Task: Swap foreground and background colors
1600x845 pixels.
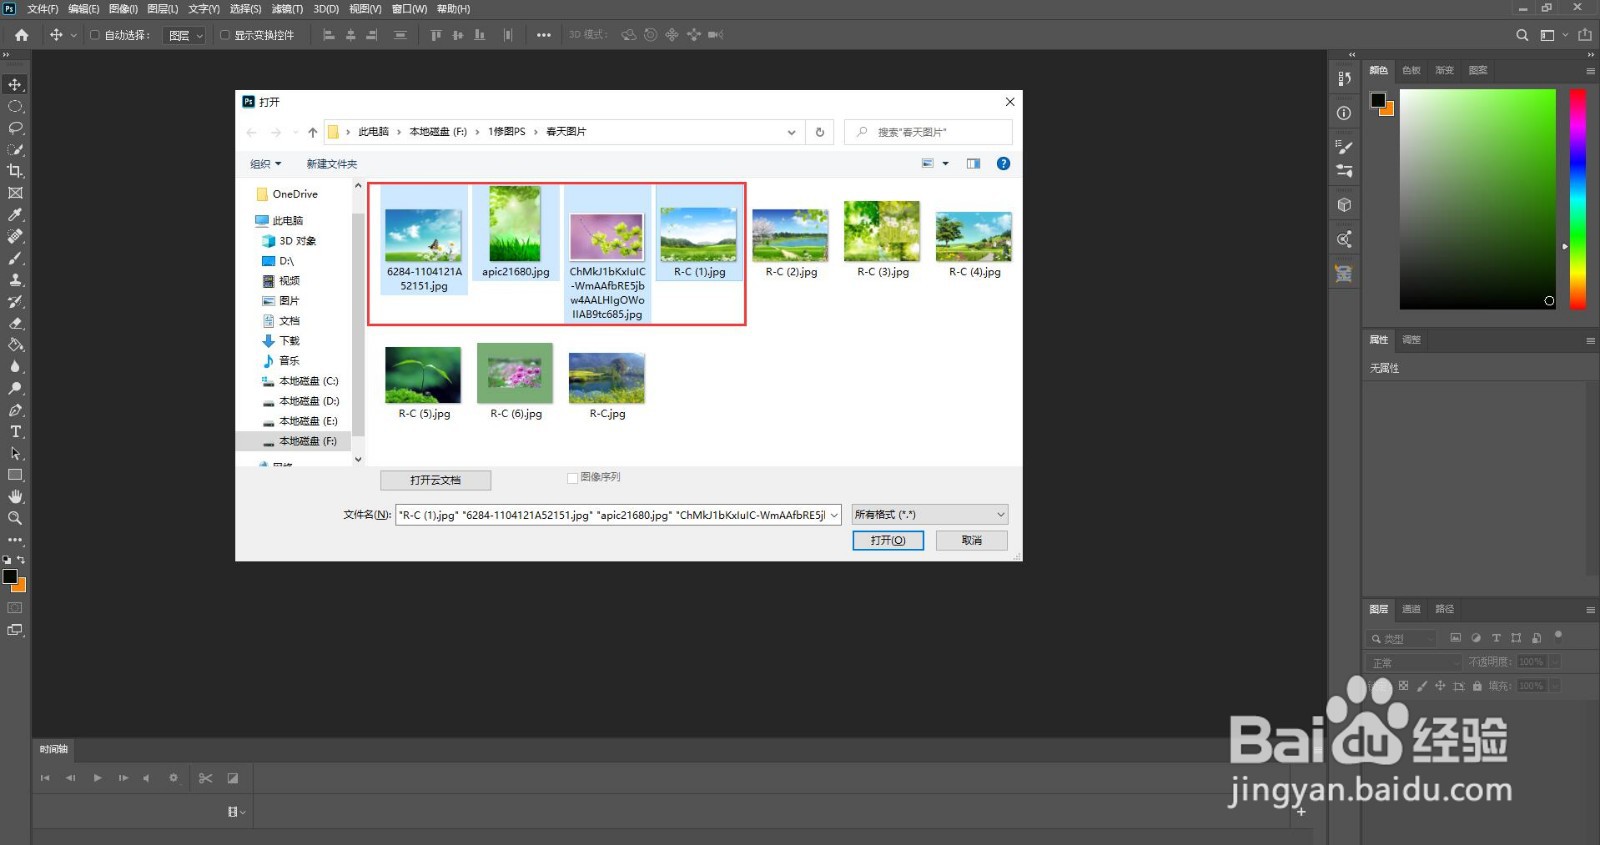Action: point(21,560)
